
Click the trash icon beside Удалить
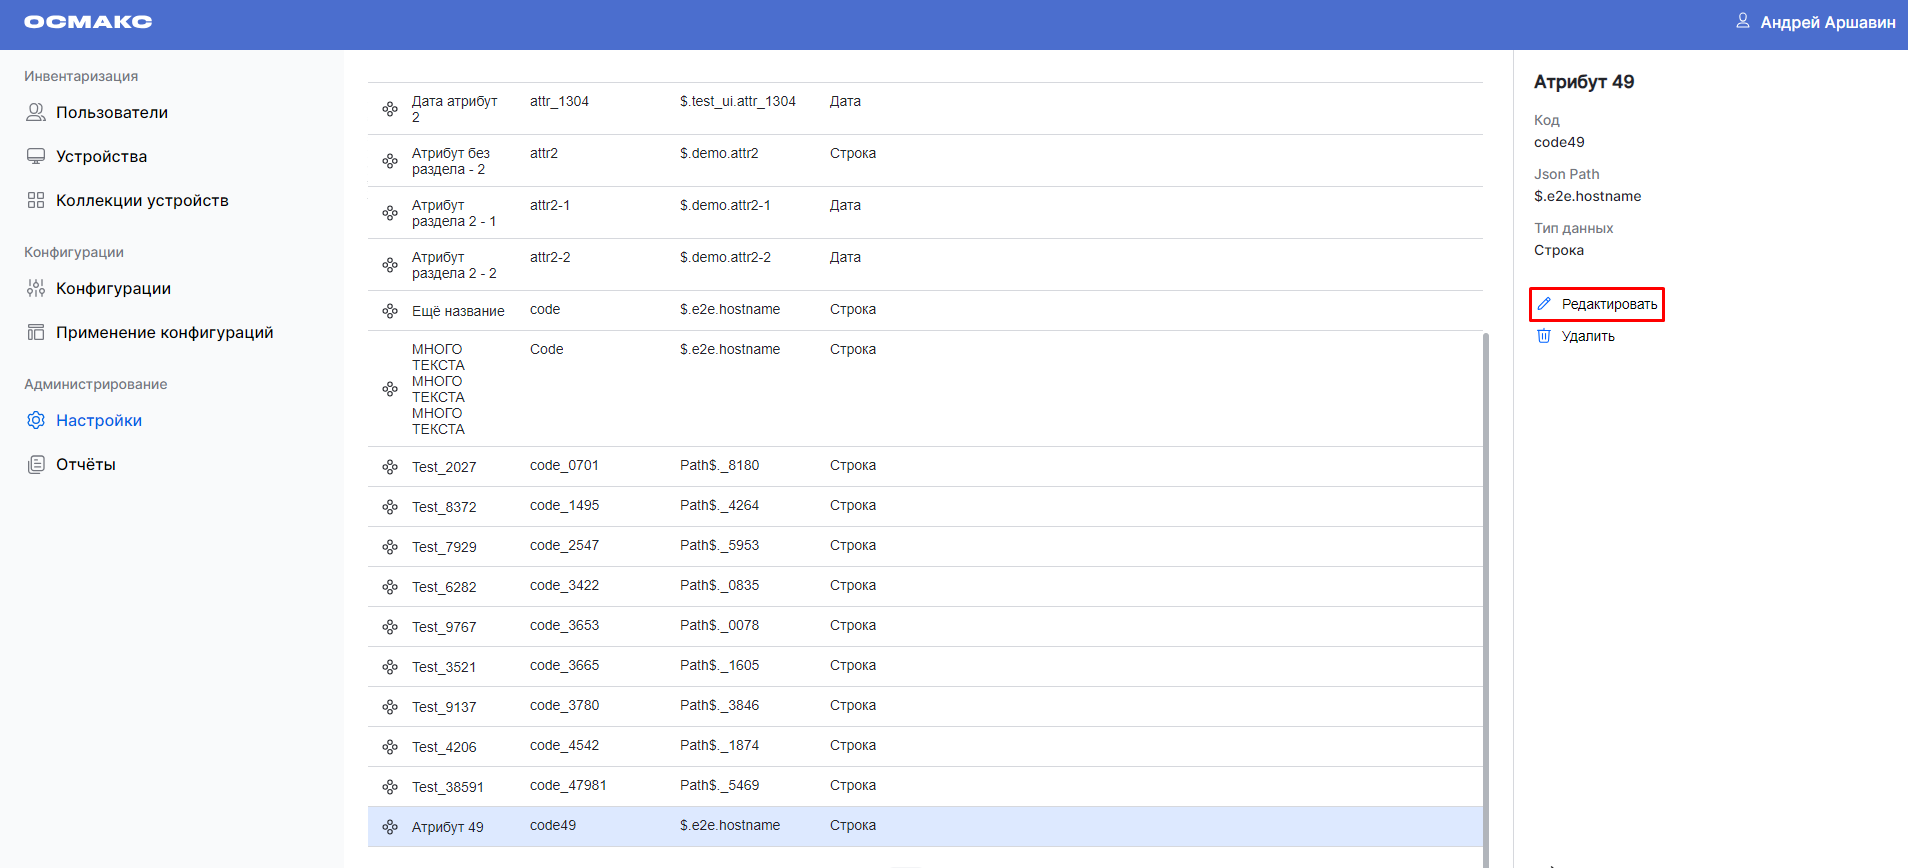pyautogui.click(x=1544, y=336)
